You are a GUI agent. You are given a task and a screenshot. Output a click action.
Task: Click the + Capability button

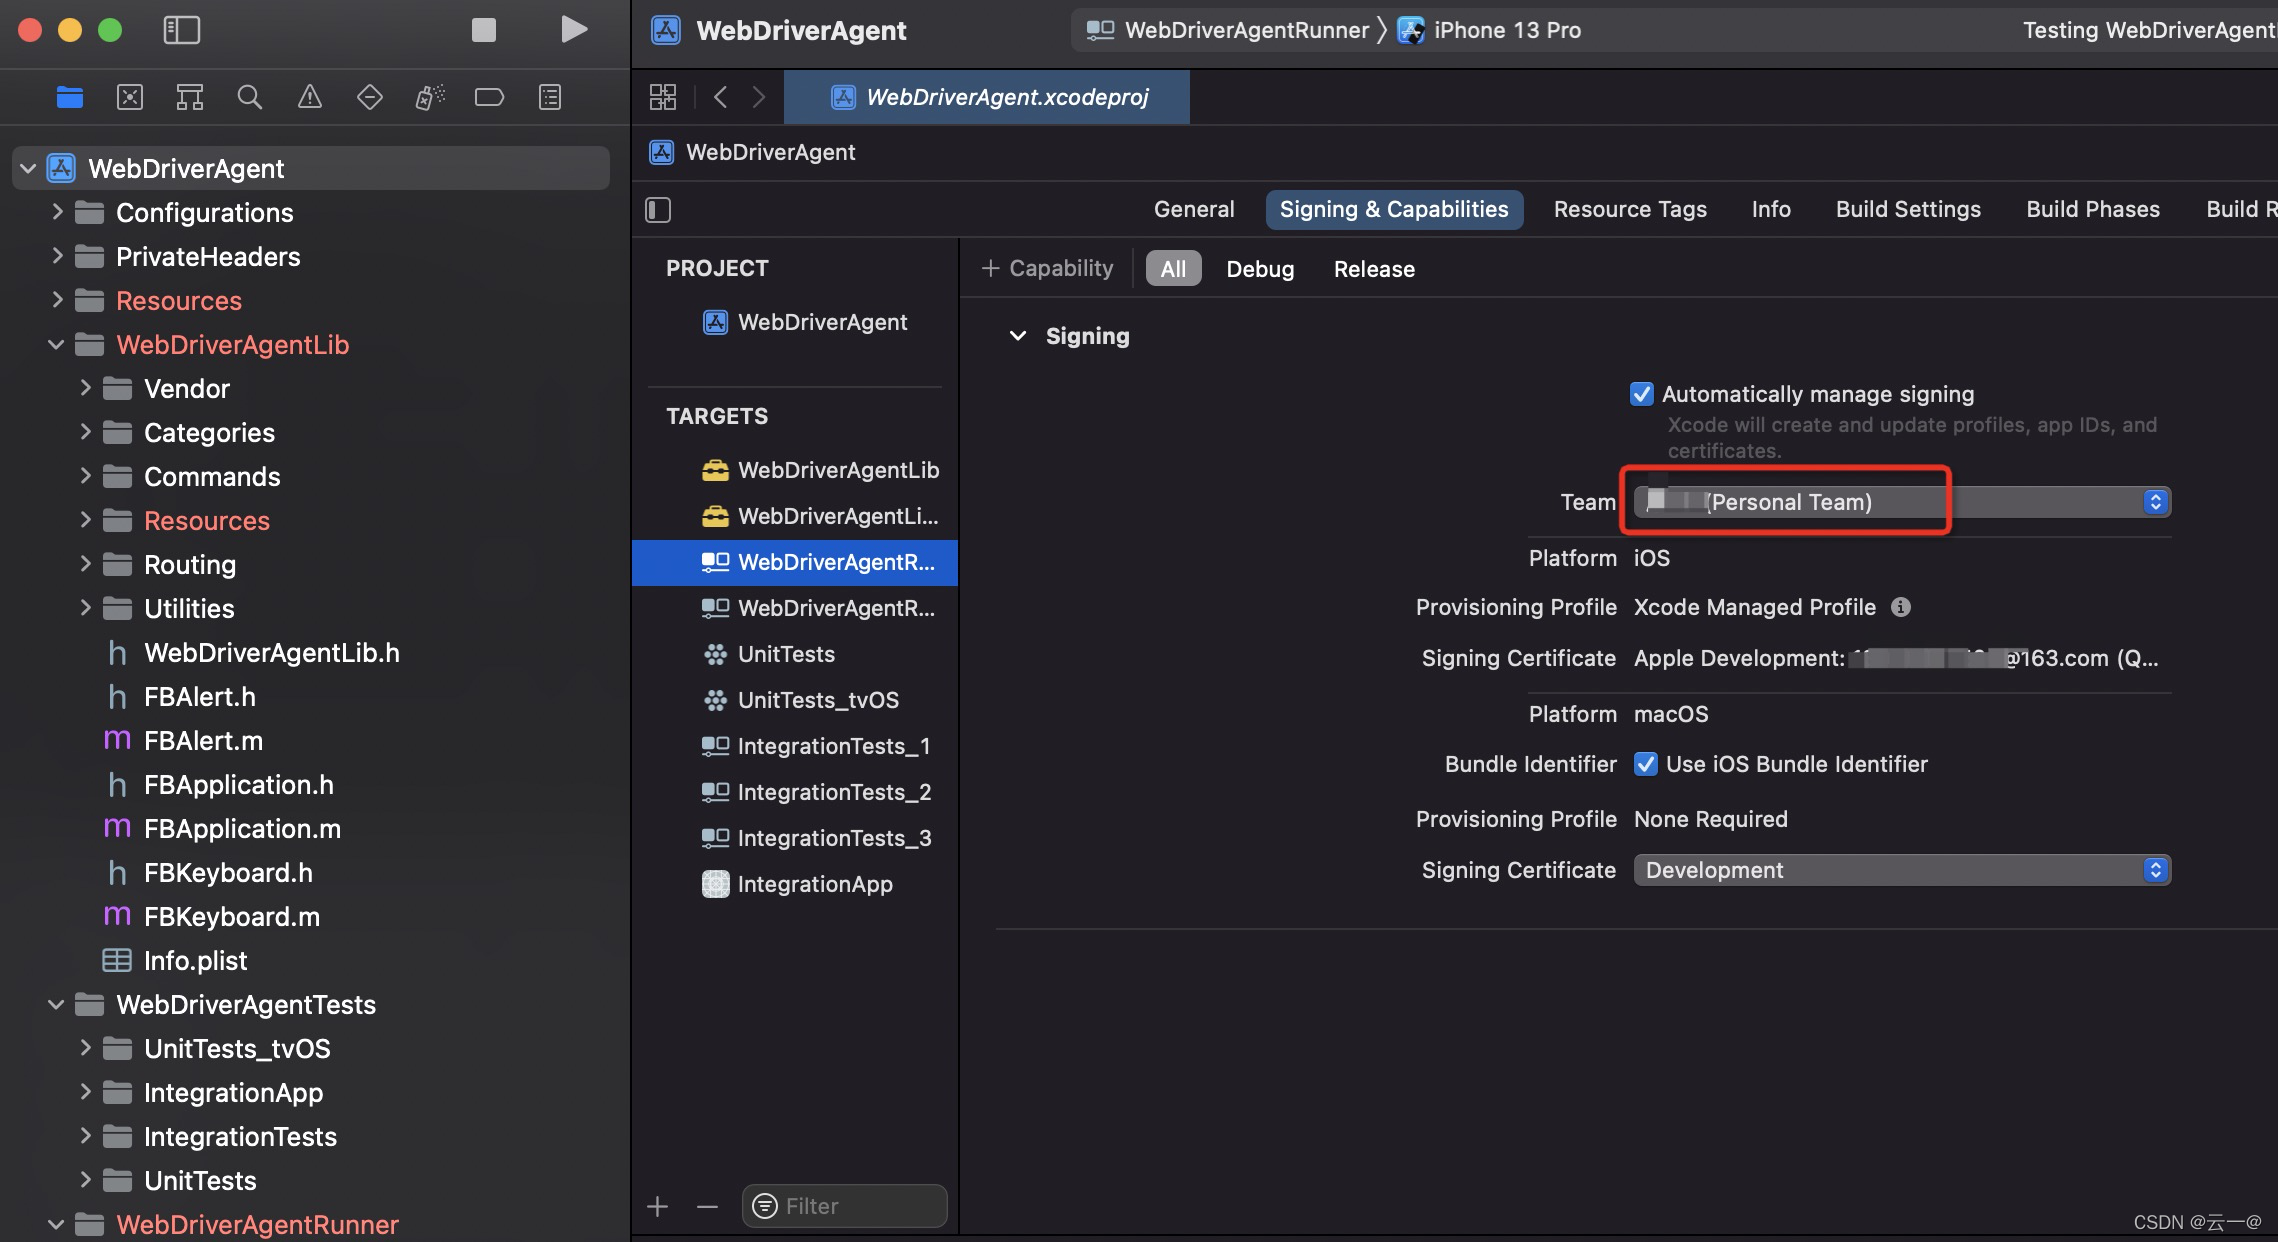click(x=1047, y=268)
